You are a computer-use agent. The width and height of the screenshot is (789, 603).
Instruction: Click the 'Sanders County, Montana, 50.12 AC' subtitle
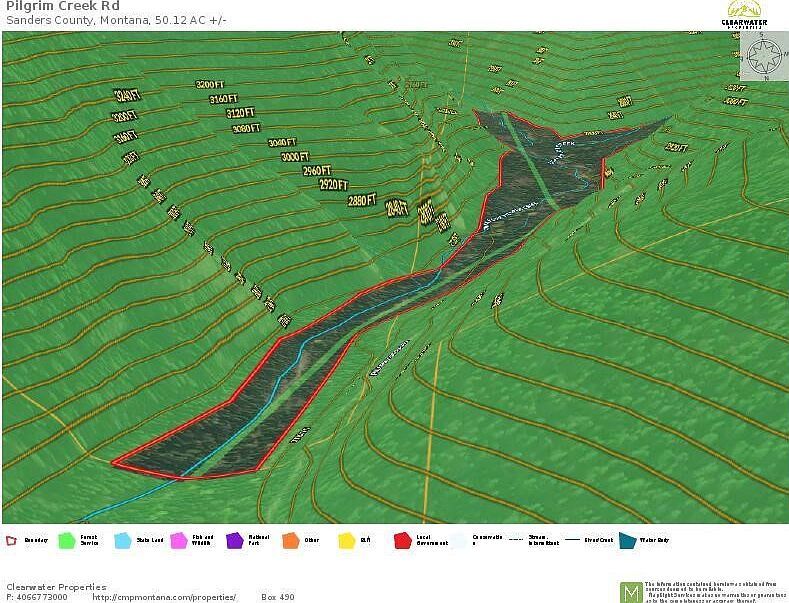[x=116, y=21]
